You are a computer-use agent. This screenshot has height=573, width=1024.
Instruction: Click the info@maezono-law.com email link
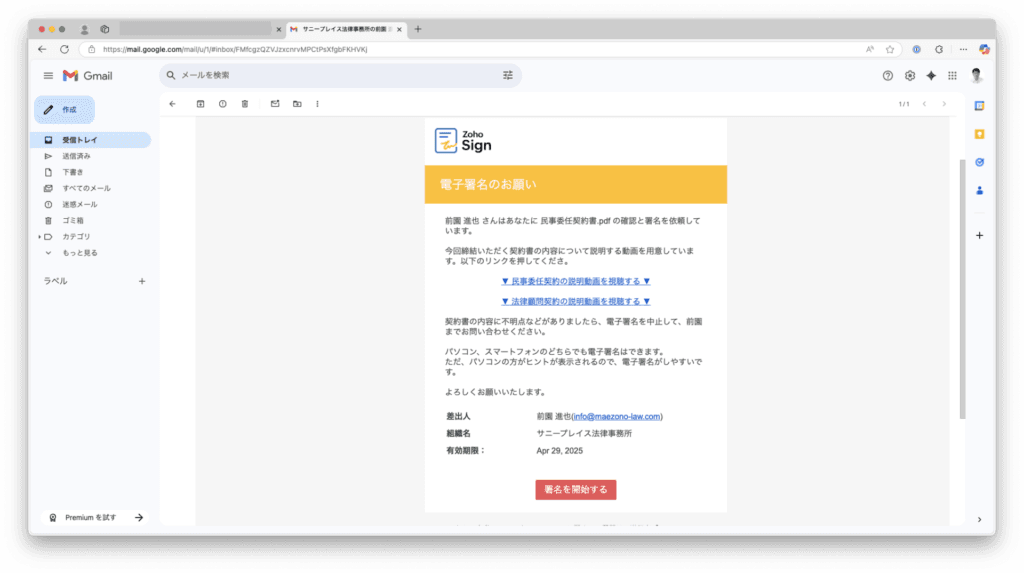(617, 416)
